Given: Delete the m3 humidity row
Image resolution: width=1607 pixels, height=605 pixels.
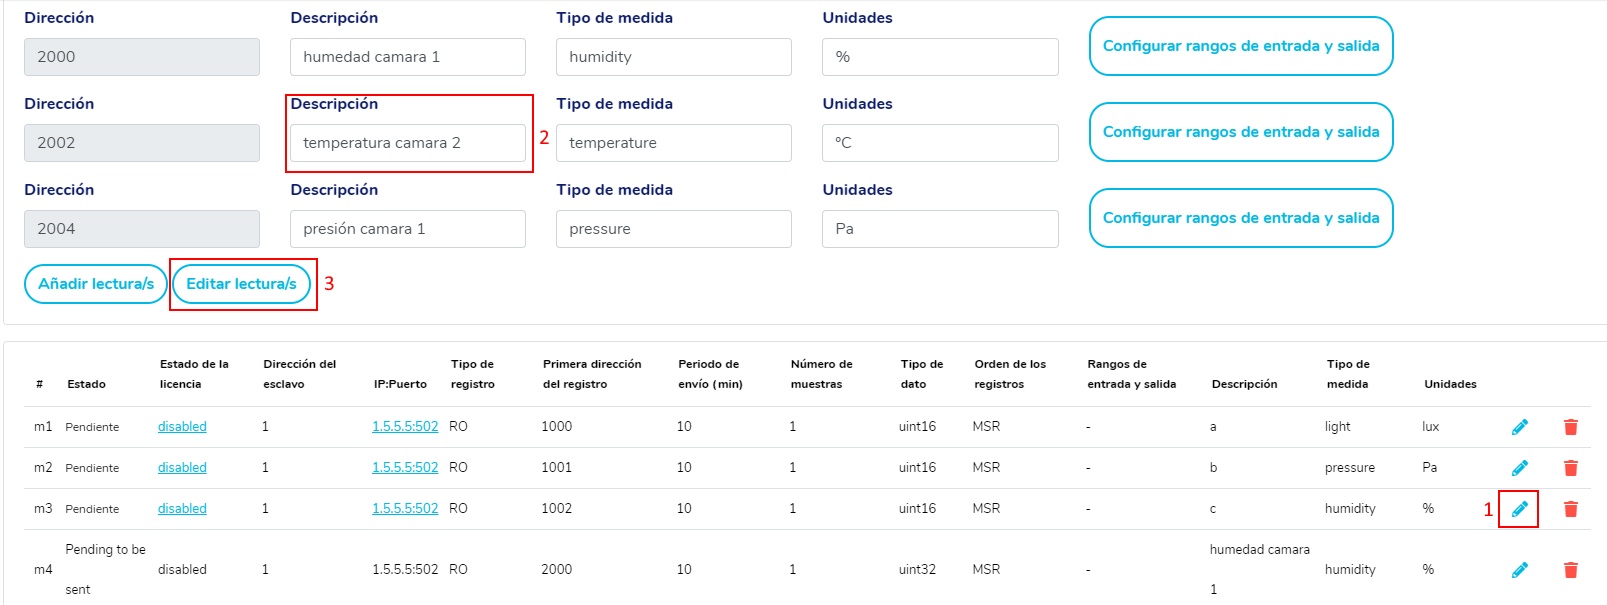Looking at the screenshot, I should (x=1570, y=509).
